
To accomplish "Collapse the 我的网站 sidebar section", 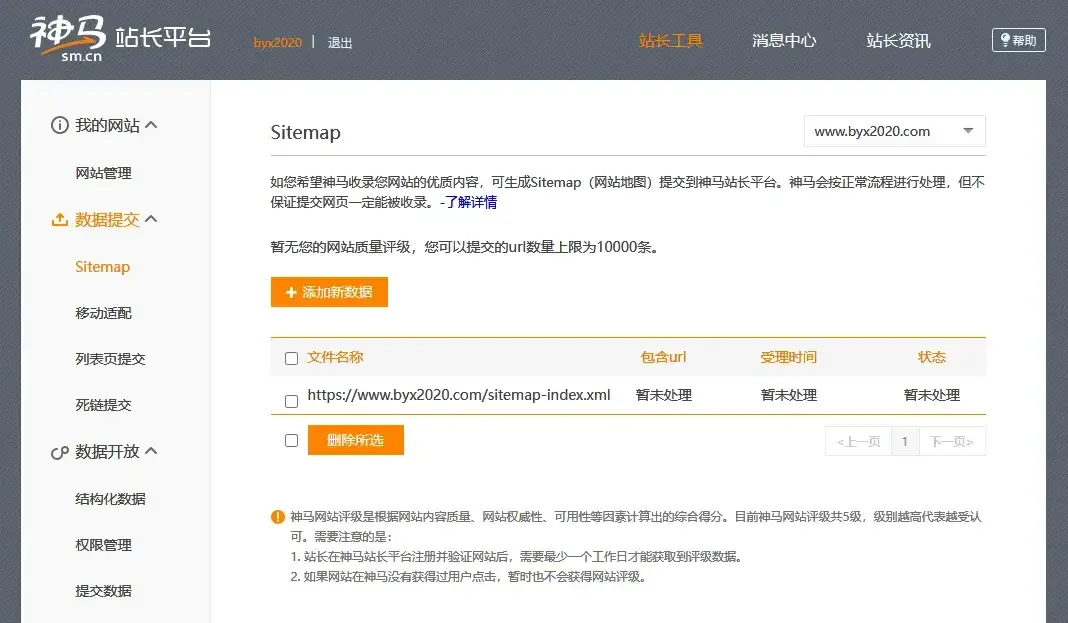I will point(152,125).
